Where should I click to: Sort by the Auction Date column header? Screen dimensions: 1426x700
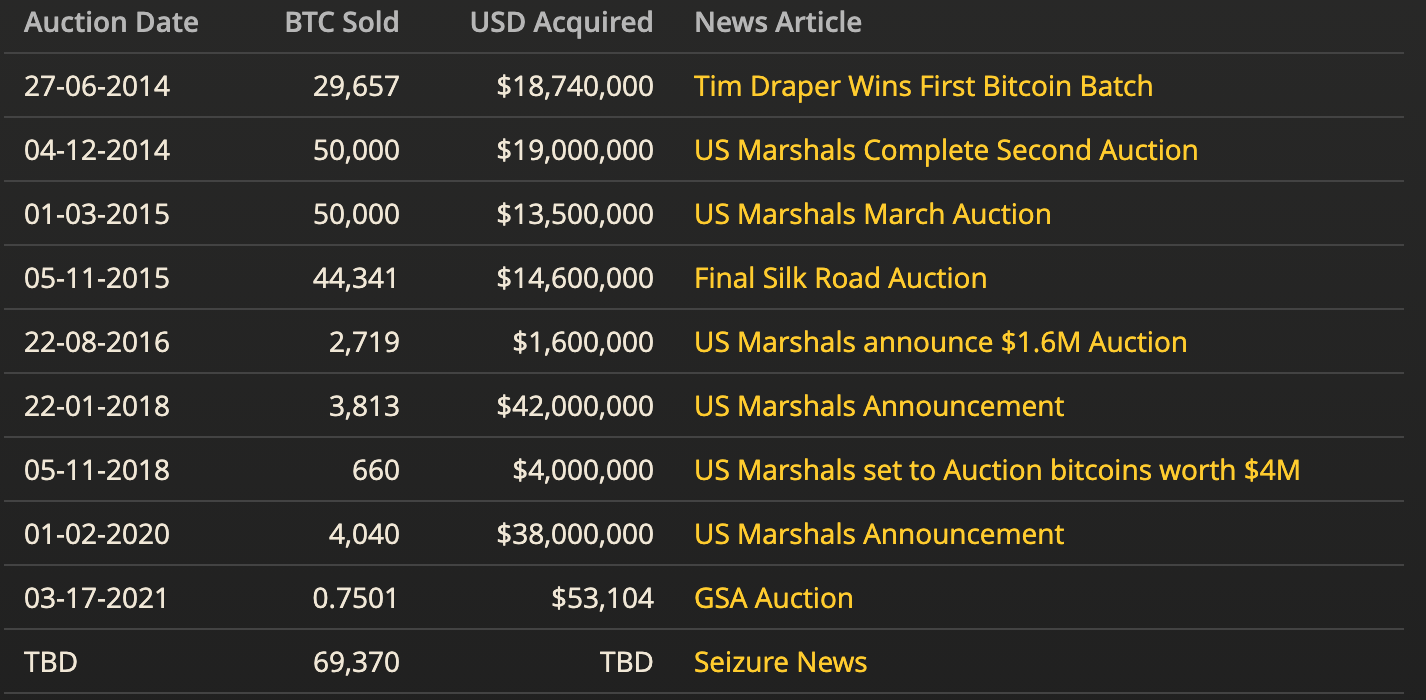(111, 22)
